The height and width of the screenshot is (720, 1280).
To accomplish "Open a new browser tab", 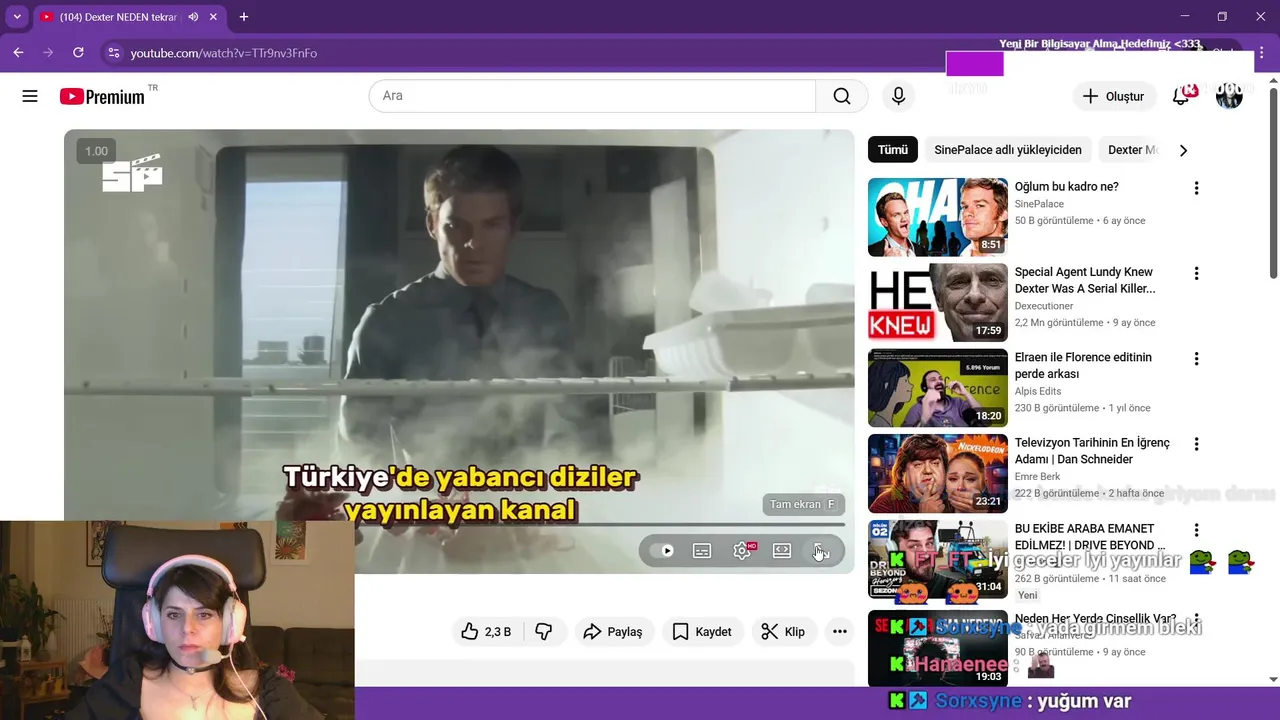I will pyautogui.click(x=243, y=17).
